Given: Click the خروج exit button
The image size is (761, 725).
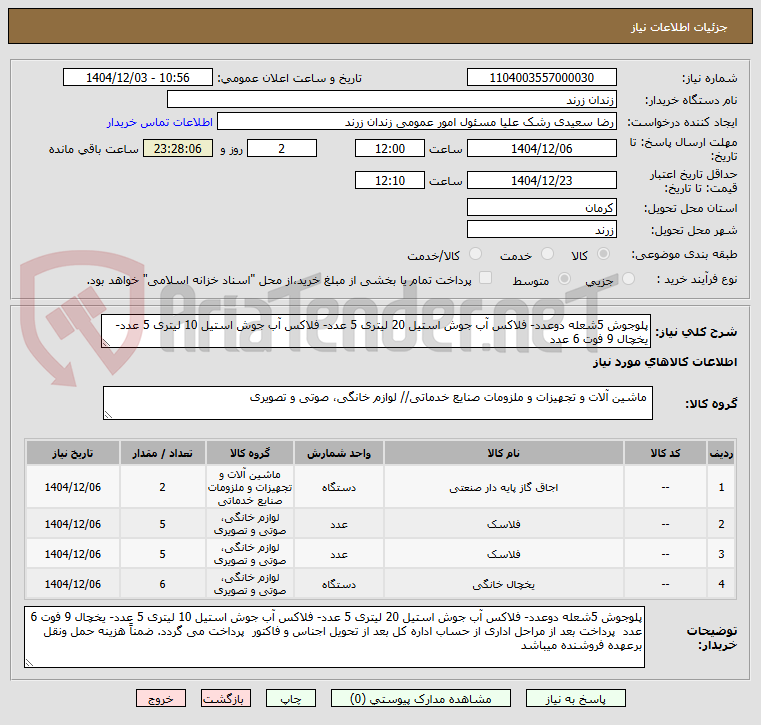Looking at the screenshot, I should tap(161, 699).
